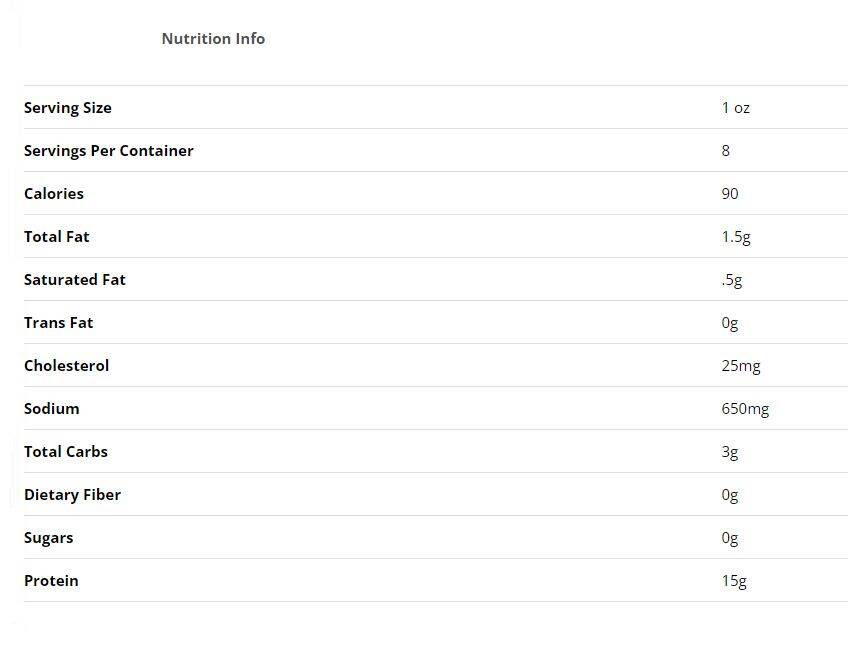This screenshot has height=653, width=848.
Task: Click the Cholesterol row label
Action: pos(67,366)
